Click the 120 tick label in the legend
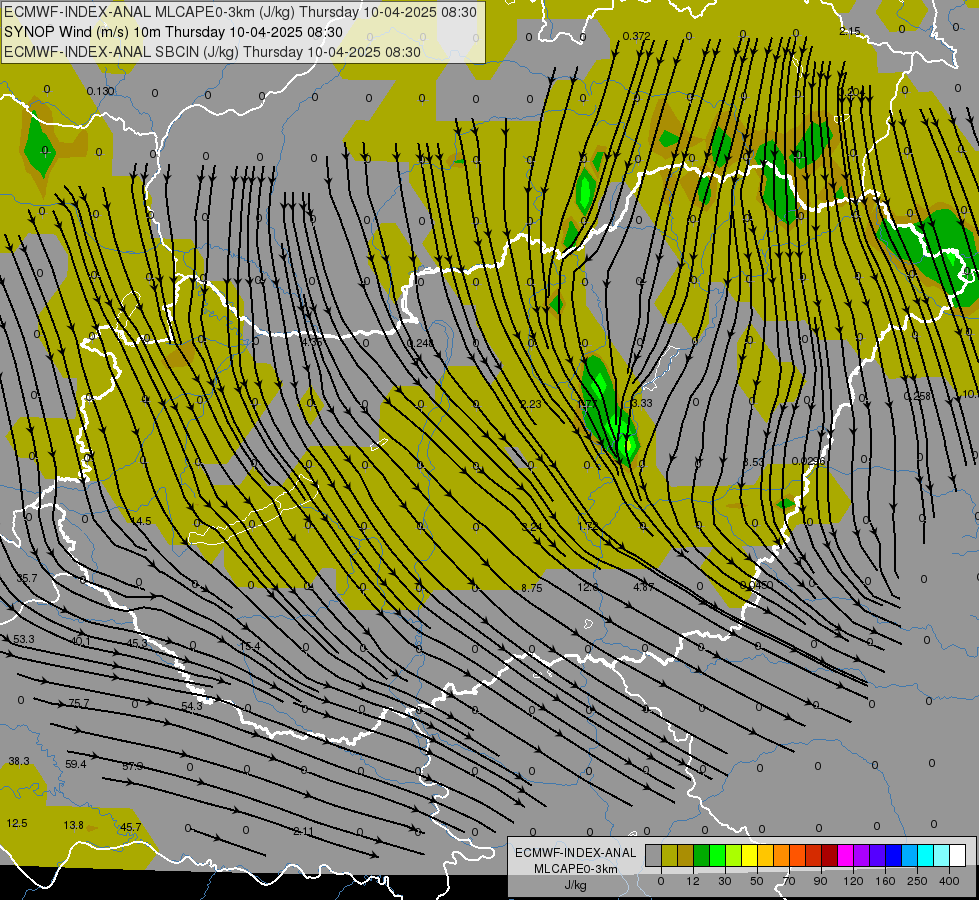The width and height of the screenshot is (979, 900). point(853,881)
